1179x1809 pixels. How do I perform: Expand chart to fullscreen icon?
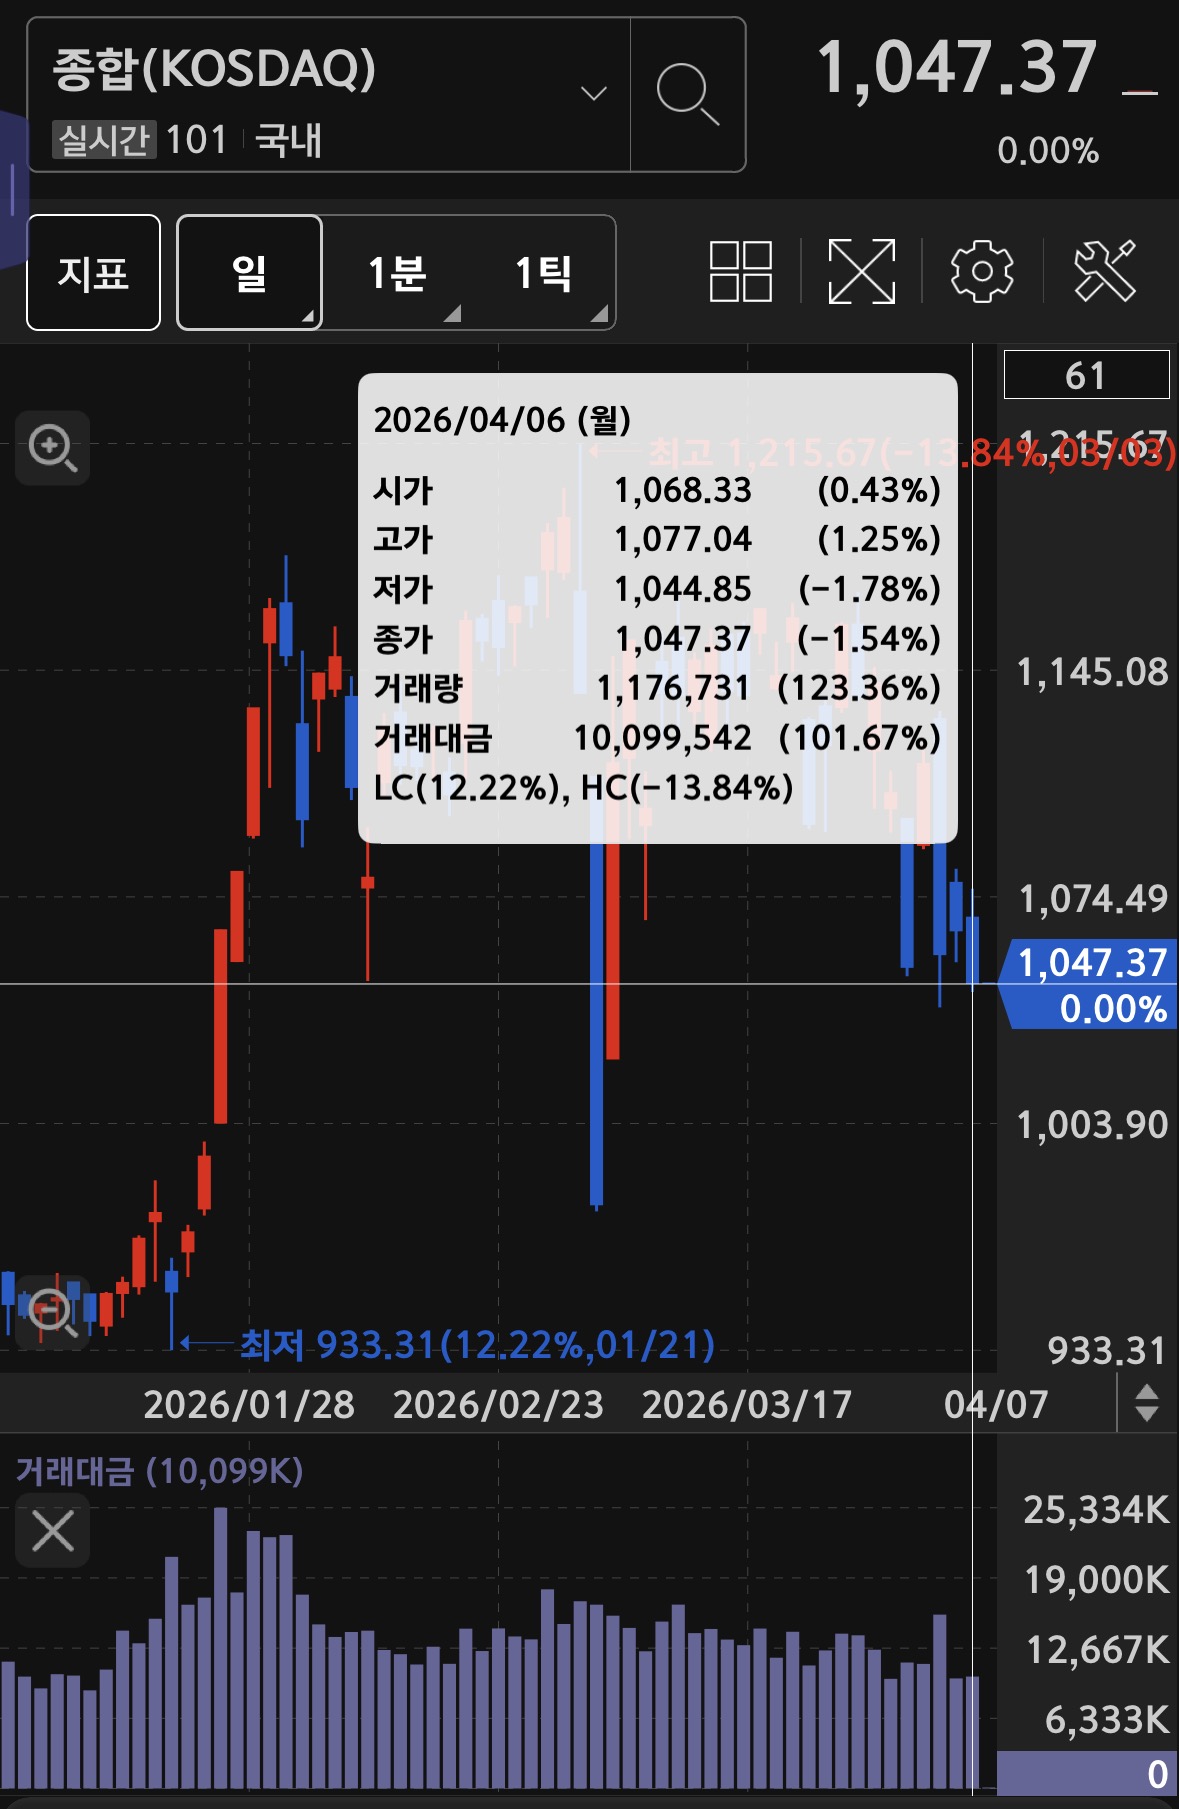click(861, 271)
